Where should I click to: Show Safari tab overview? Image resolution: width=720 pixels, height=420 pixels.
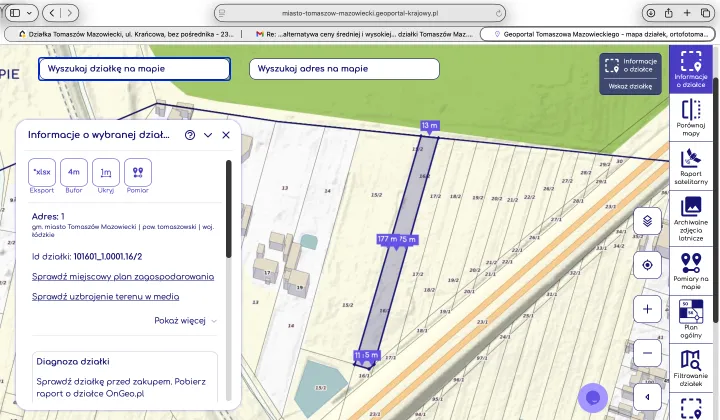click(x=705, y=13)
